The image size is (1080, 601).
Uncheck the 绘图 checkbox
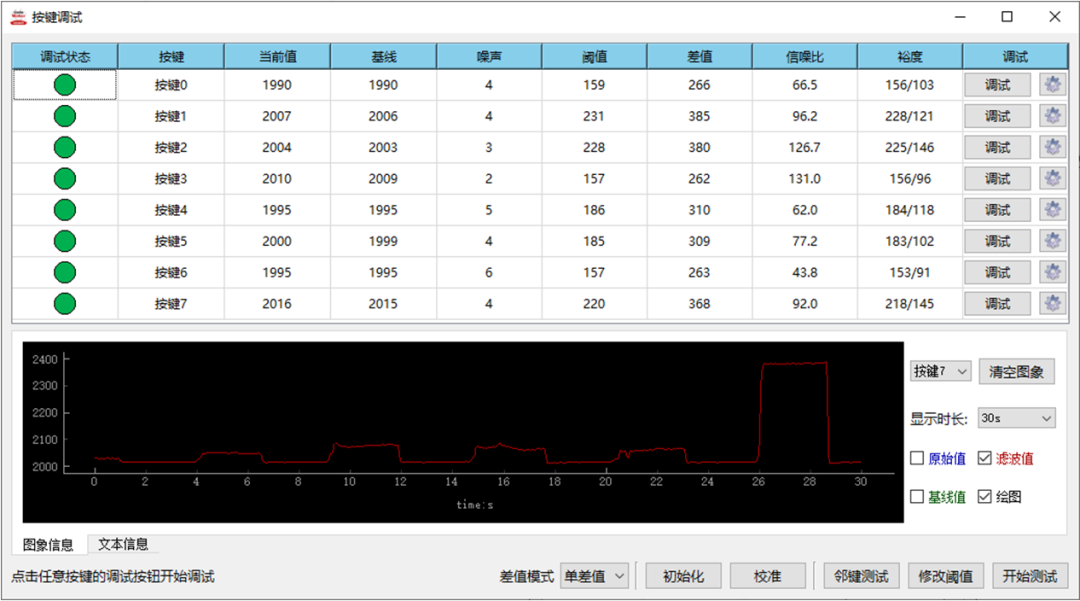click(985, 496)
